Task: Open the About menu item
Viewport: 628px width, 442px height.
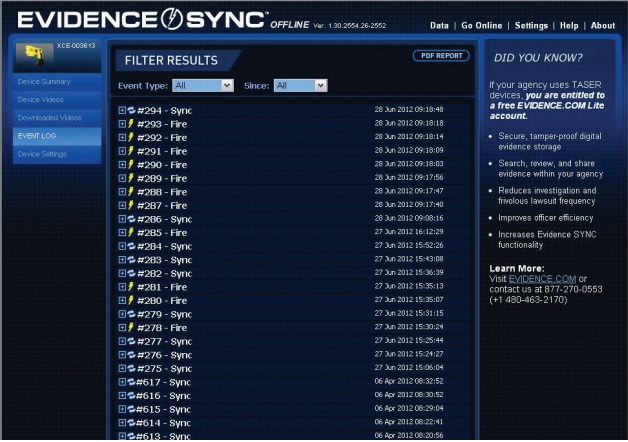Action: click(x=603, y=26)
